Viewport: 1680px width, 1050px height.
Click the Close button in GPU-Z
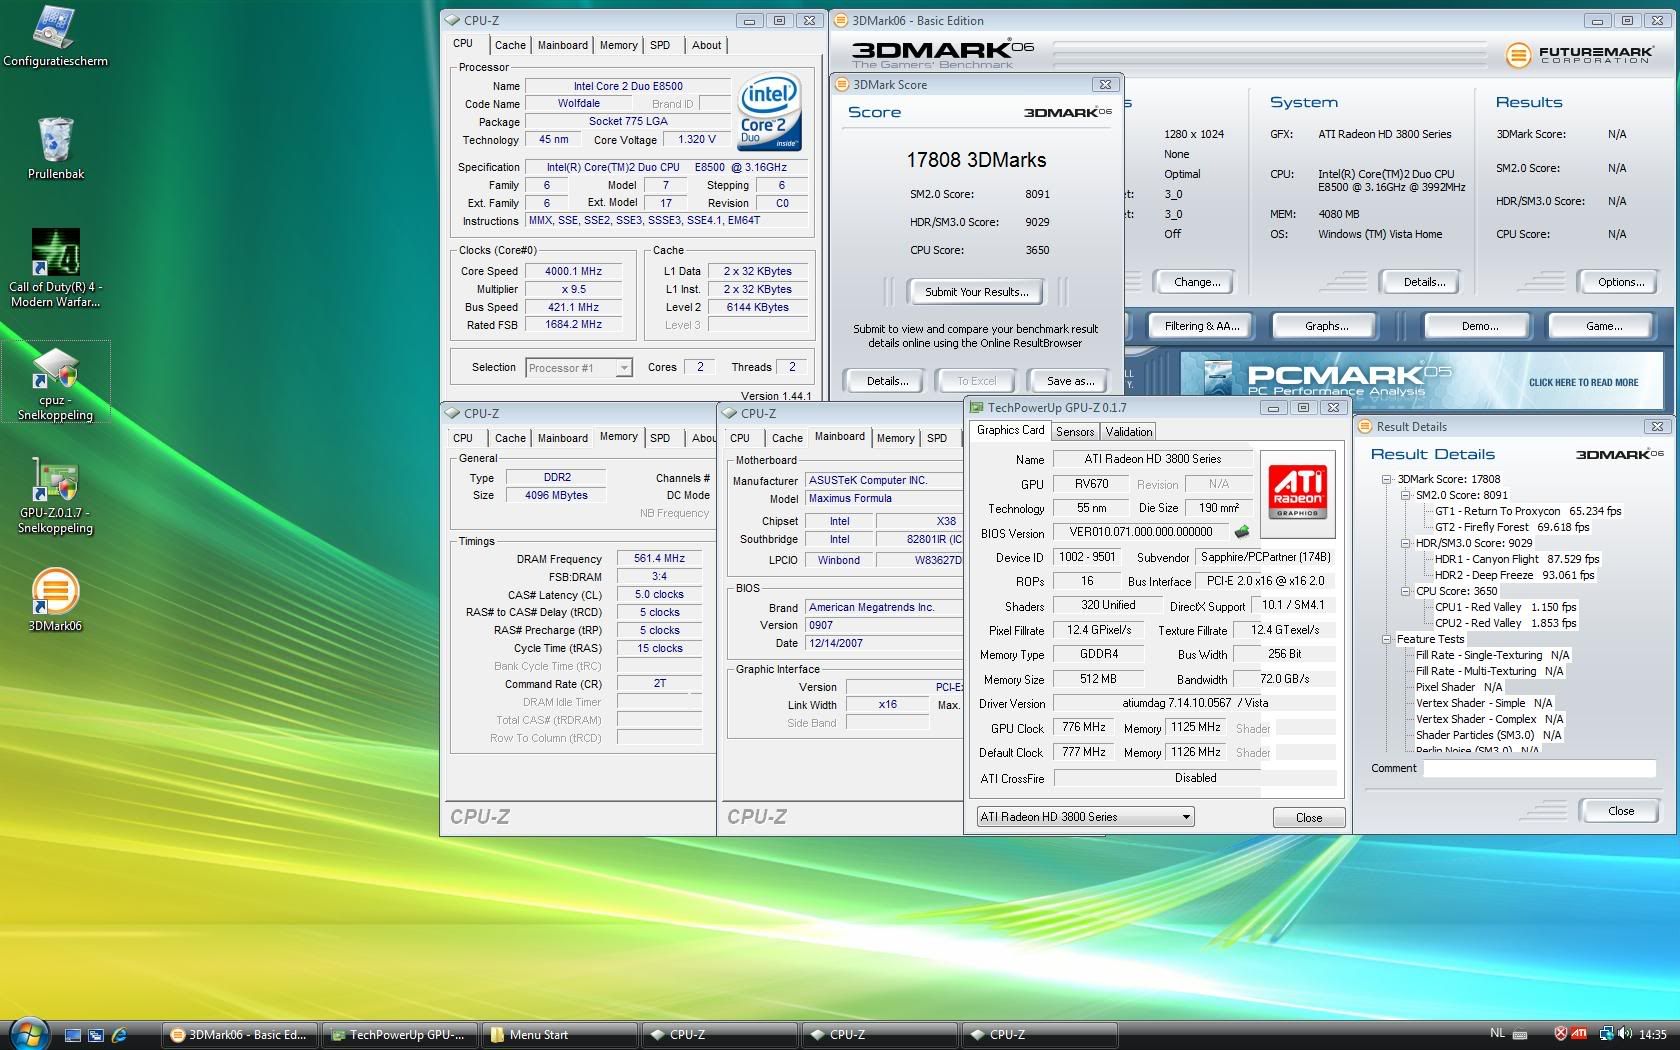(x=1308, y=818)
